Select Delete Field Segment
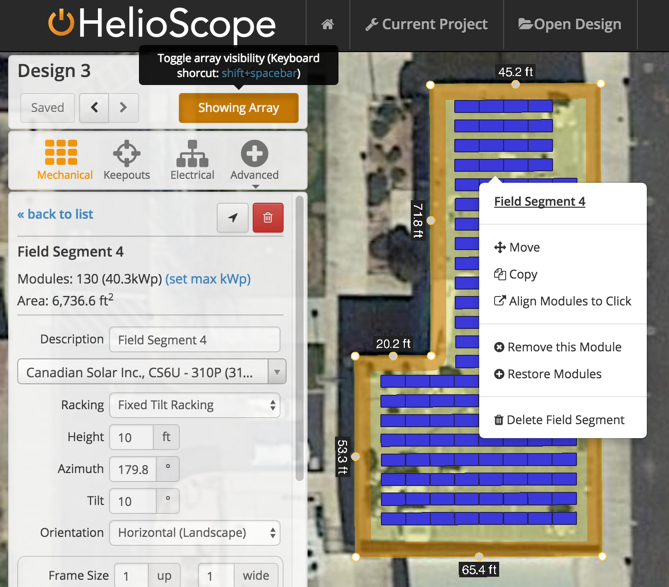This screenshot has width=669, height=587. [559, 420]
